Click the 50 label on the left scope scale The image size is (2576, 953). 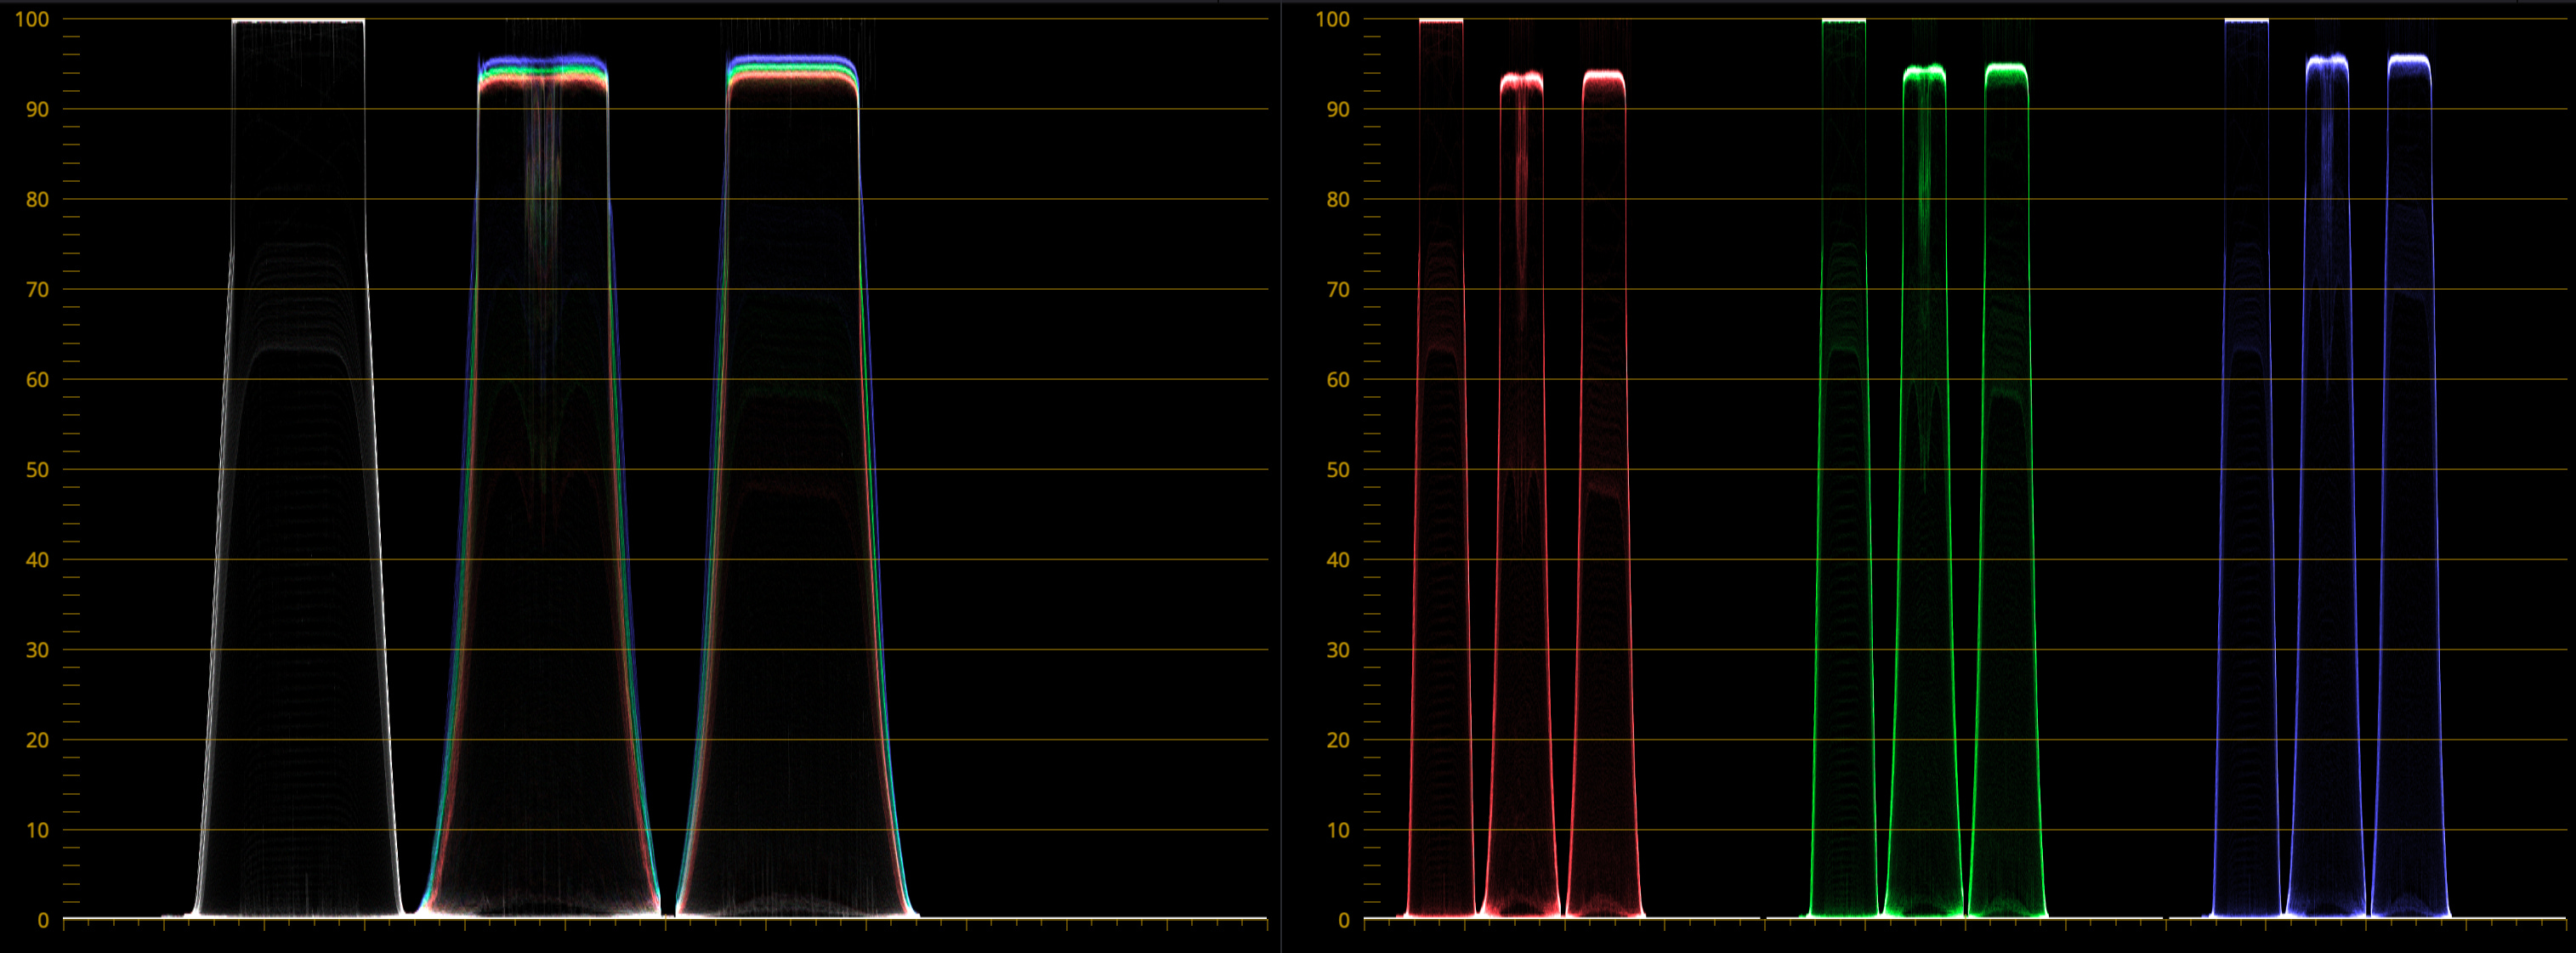coord(37,470)
